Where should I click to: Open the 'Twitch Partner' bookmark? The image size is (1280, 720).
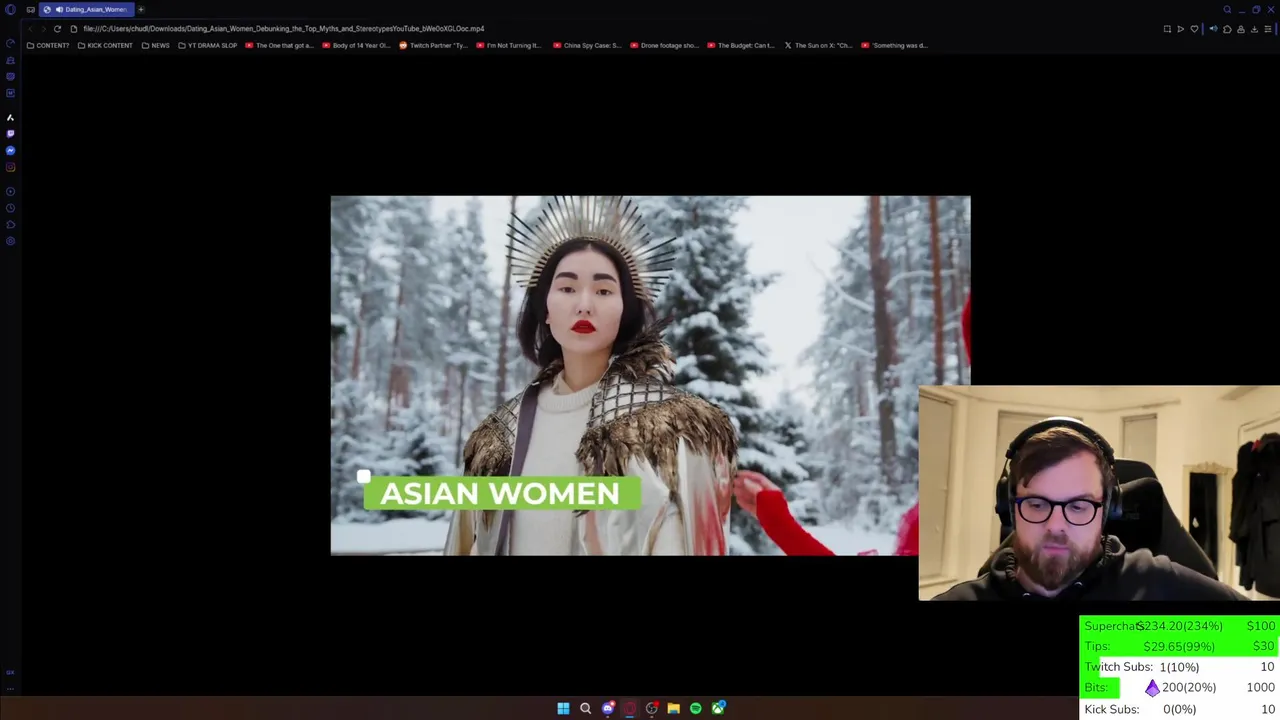(433, 45)
